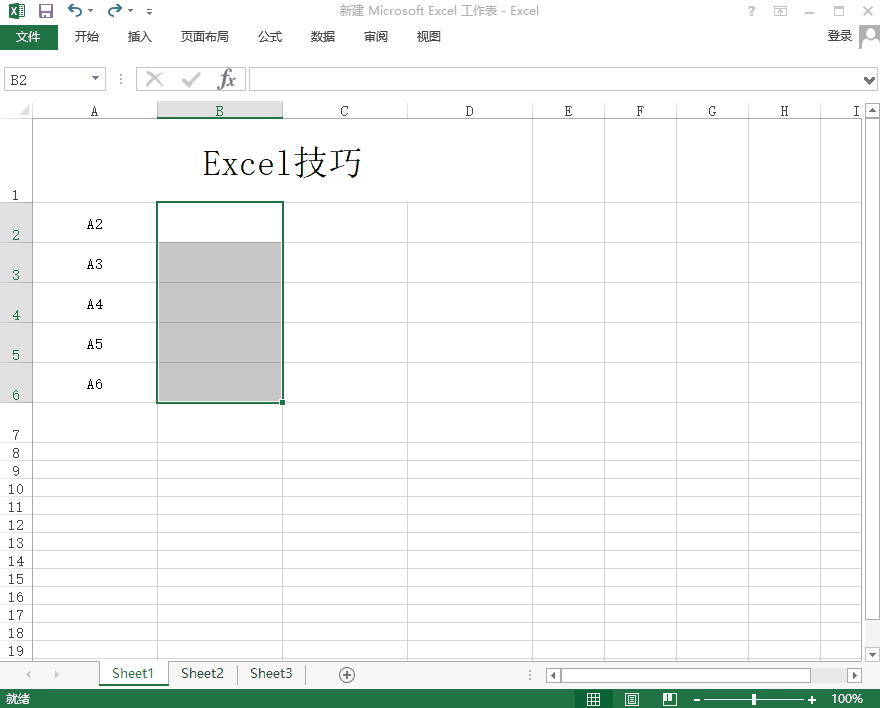The image size is (880, 708).
Task: Click the 登录 sign-in link
Action: click(x=840, y=36)
